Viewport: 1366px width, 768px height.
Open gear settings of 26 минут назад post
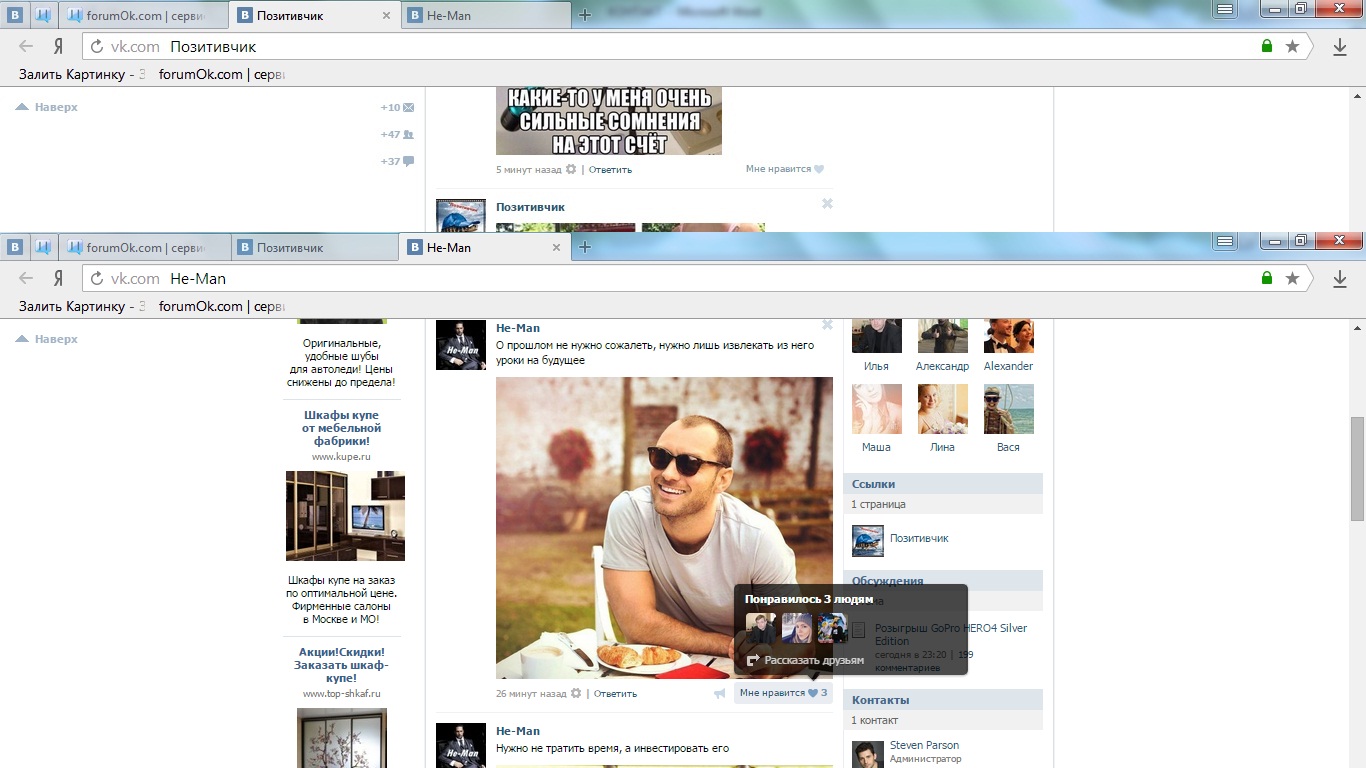[575, 693]
